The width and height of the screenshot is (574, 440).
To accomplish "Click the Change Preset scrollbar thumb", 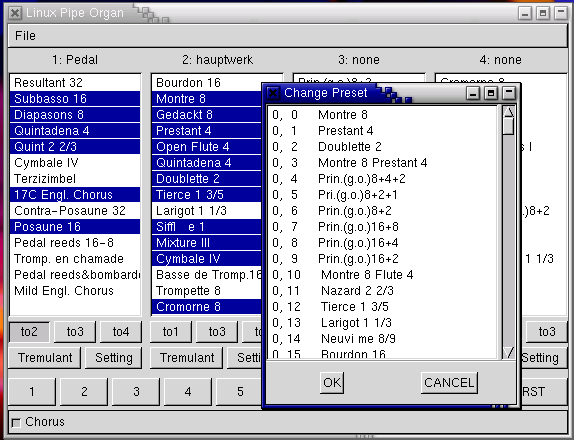I will [x=508, y=126].
